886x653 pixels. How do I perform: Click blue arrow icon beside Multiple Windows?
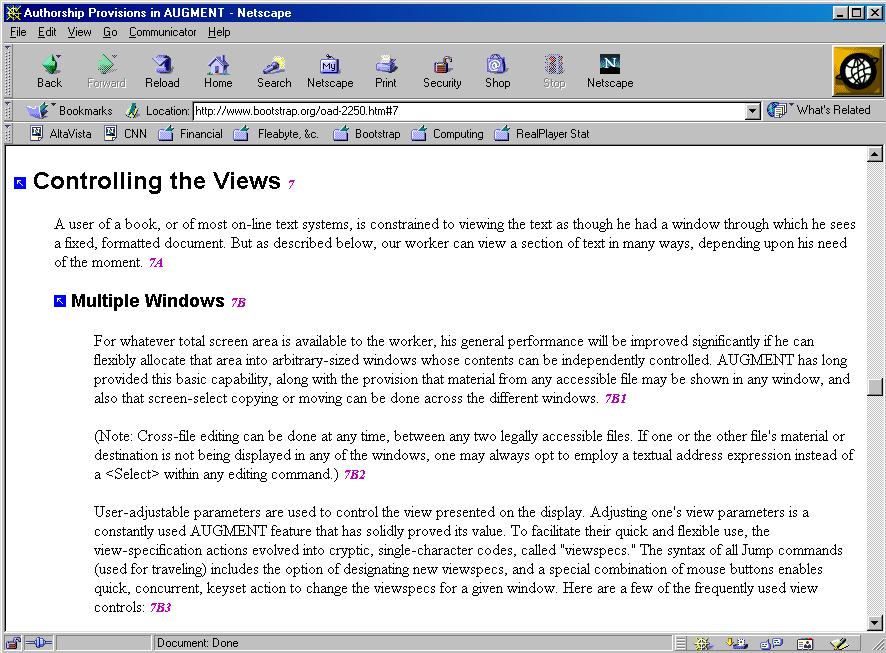tap(60, 301)
